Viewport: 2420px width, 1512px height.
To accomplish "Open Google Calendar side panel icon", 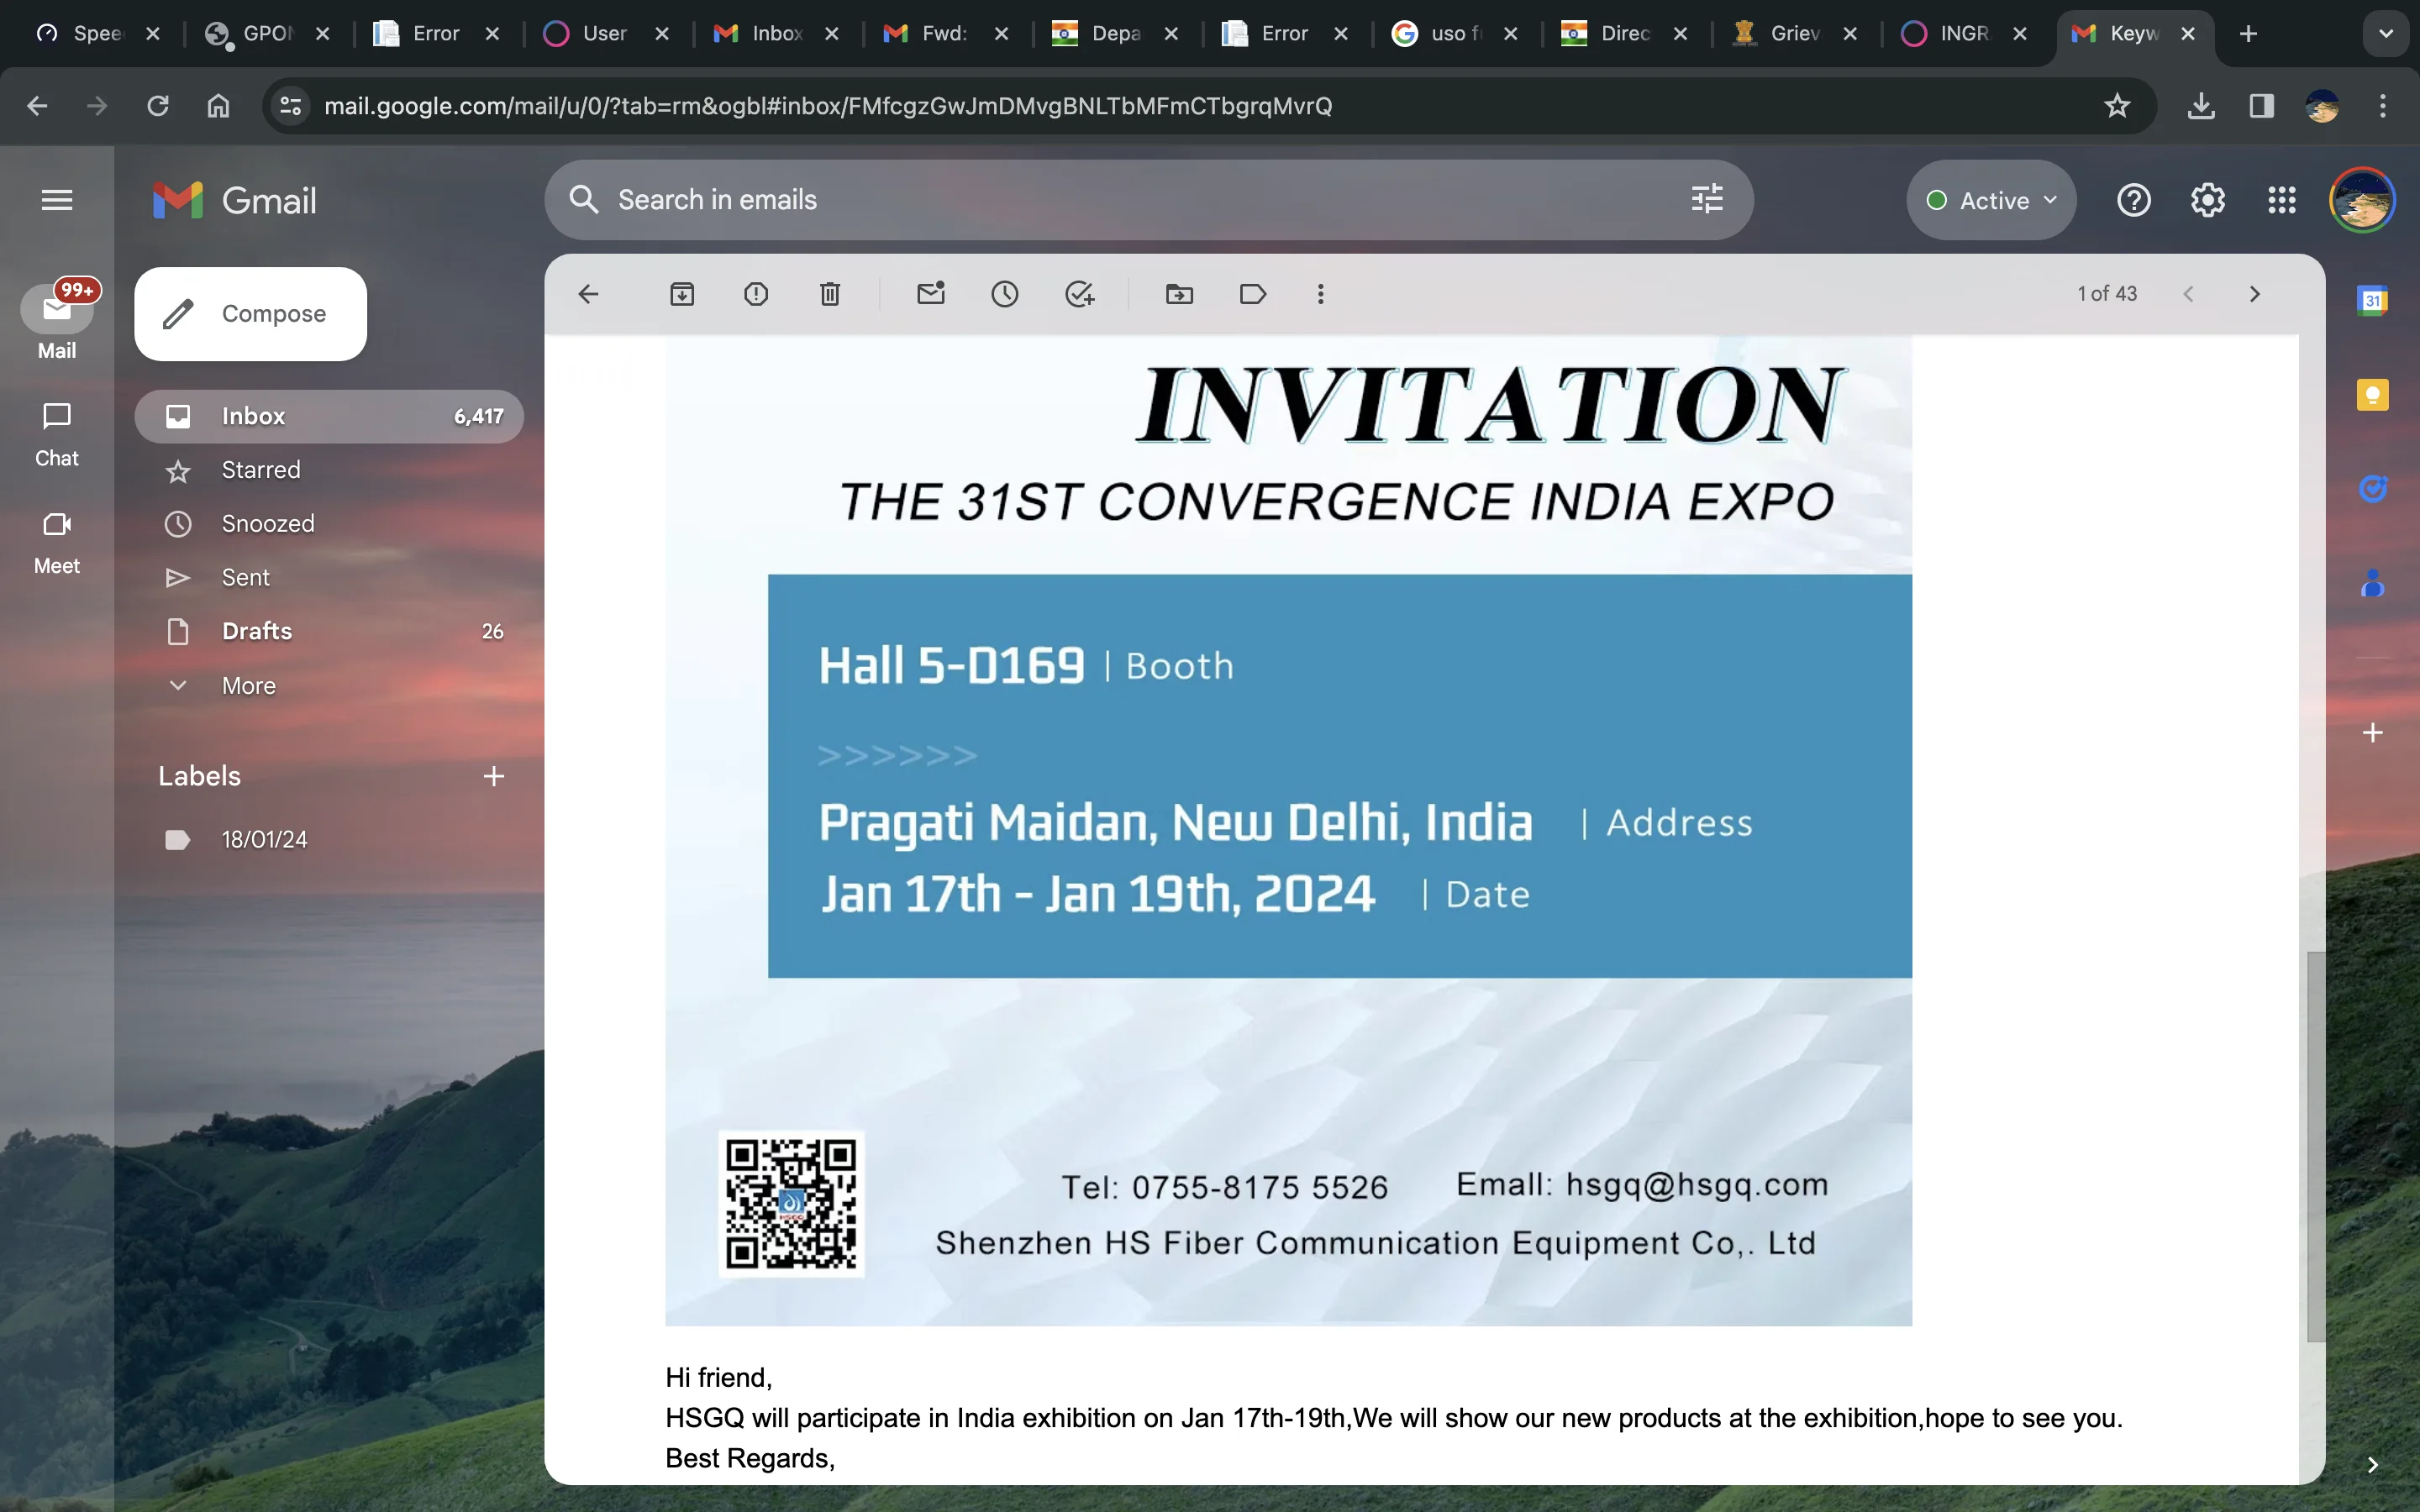I will pos(2372,301).
